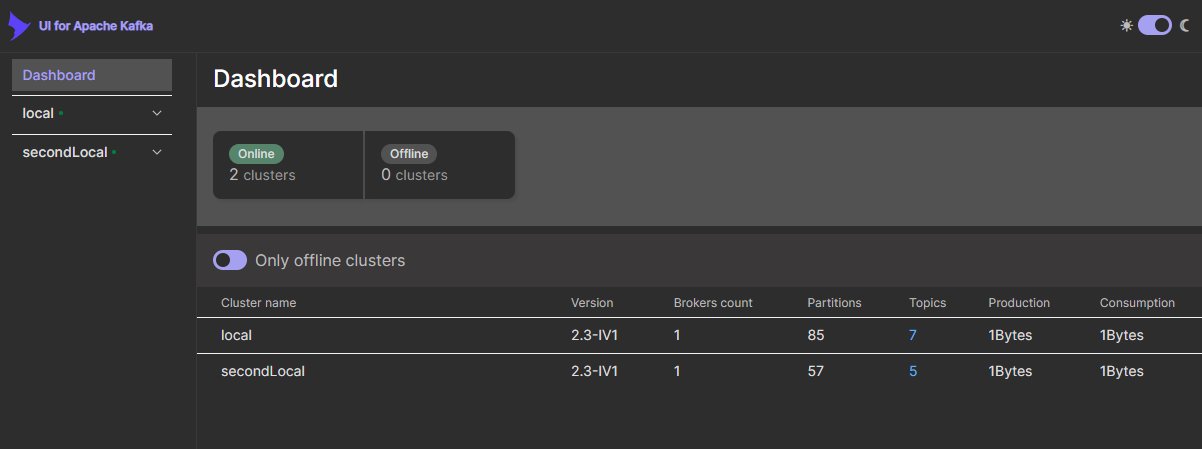Screen dimensions: 1202x449
Task: Click the 0 clusters count text
Action: pyautogui.click(x=414, y=175)
